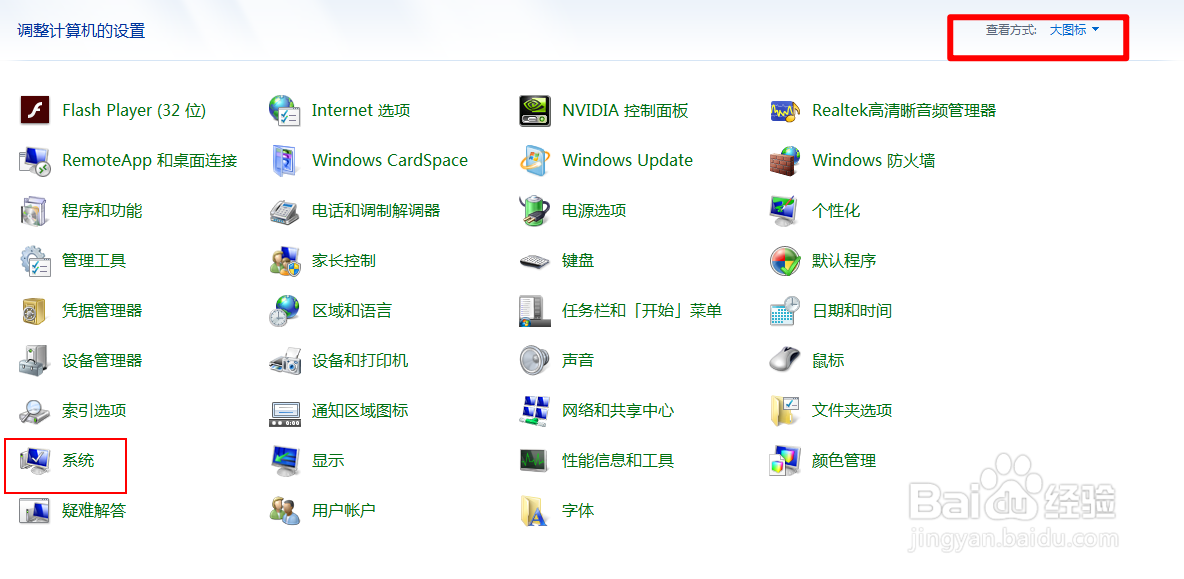Click the Internet 选项 text link
The height and width of the screenshot is (579, 1184).
point(361,111)
